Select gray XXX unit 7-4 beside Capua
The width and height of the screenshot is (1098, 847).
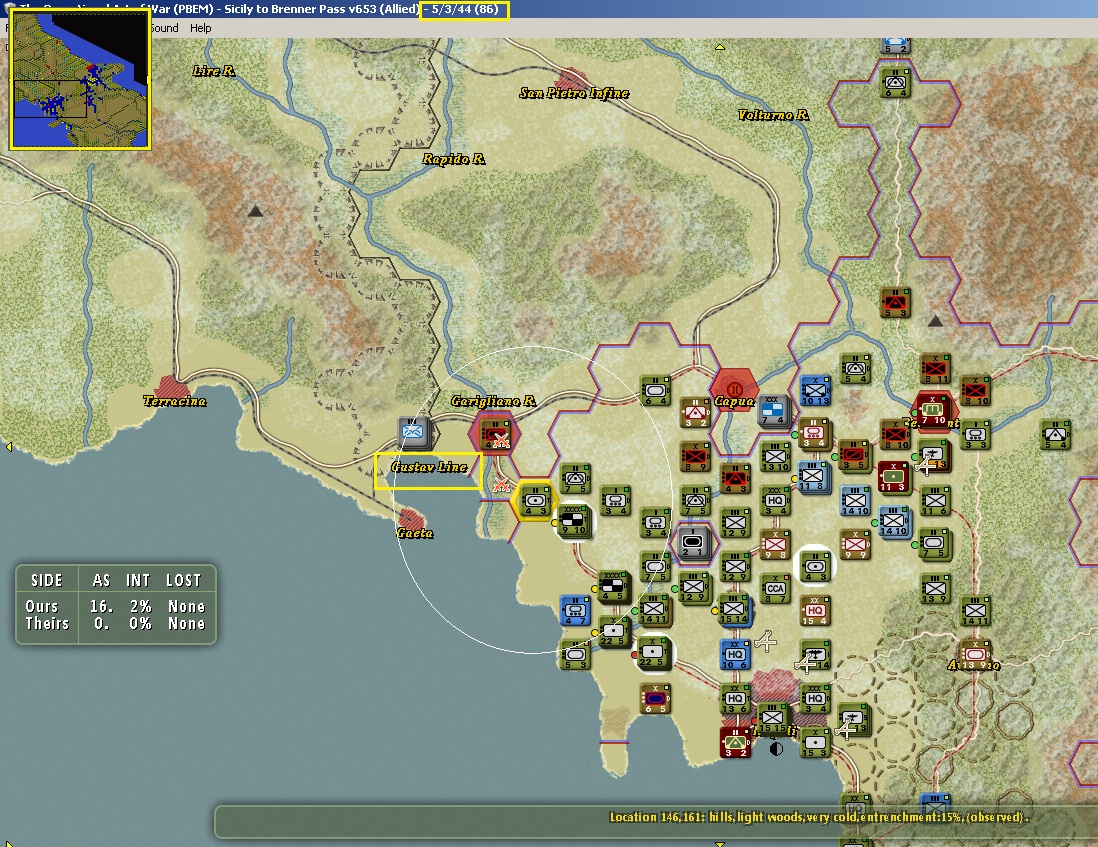pos(773,411)
